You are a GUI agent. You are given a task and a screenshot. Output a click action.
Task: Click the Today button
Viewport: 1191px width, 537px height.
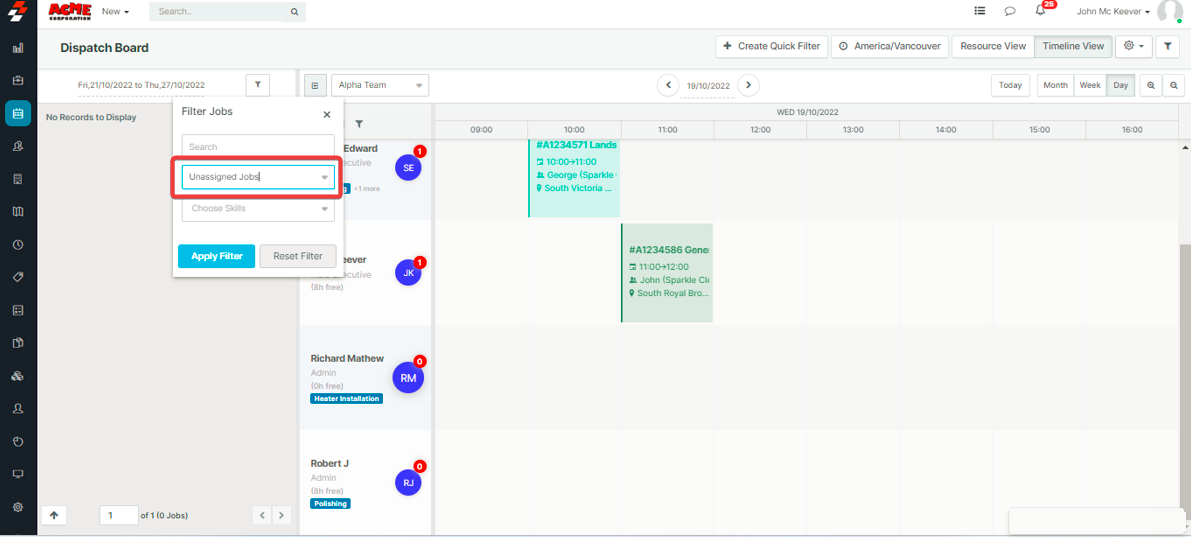tap(1010, 86)
